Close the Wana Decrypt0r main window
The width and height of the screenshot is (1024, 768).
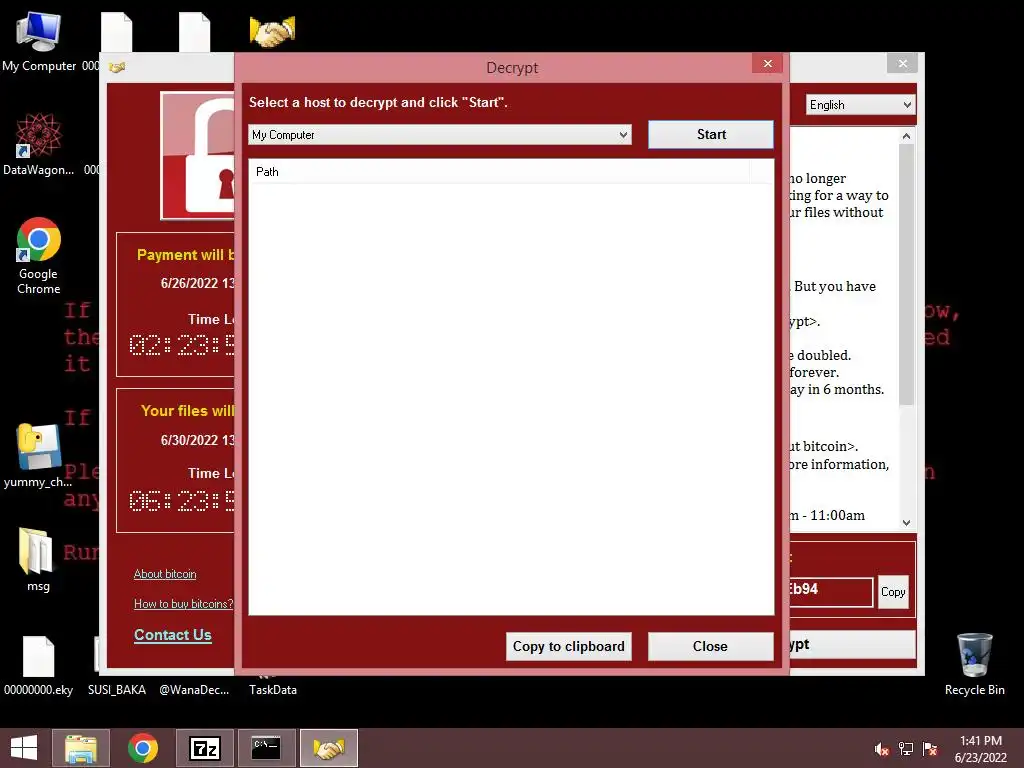click(x=903, y=63)
